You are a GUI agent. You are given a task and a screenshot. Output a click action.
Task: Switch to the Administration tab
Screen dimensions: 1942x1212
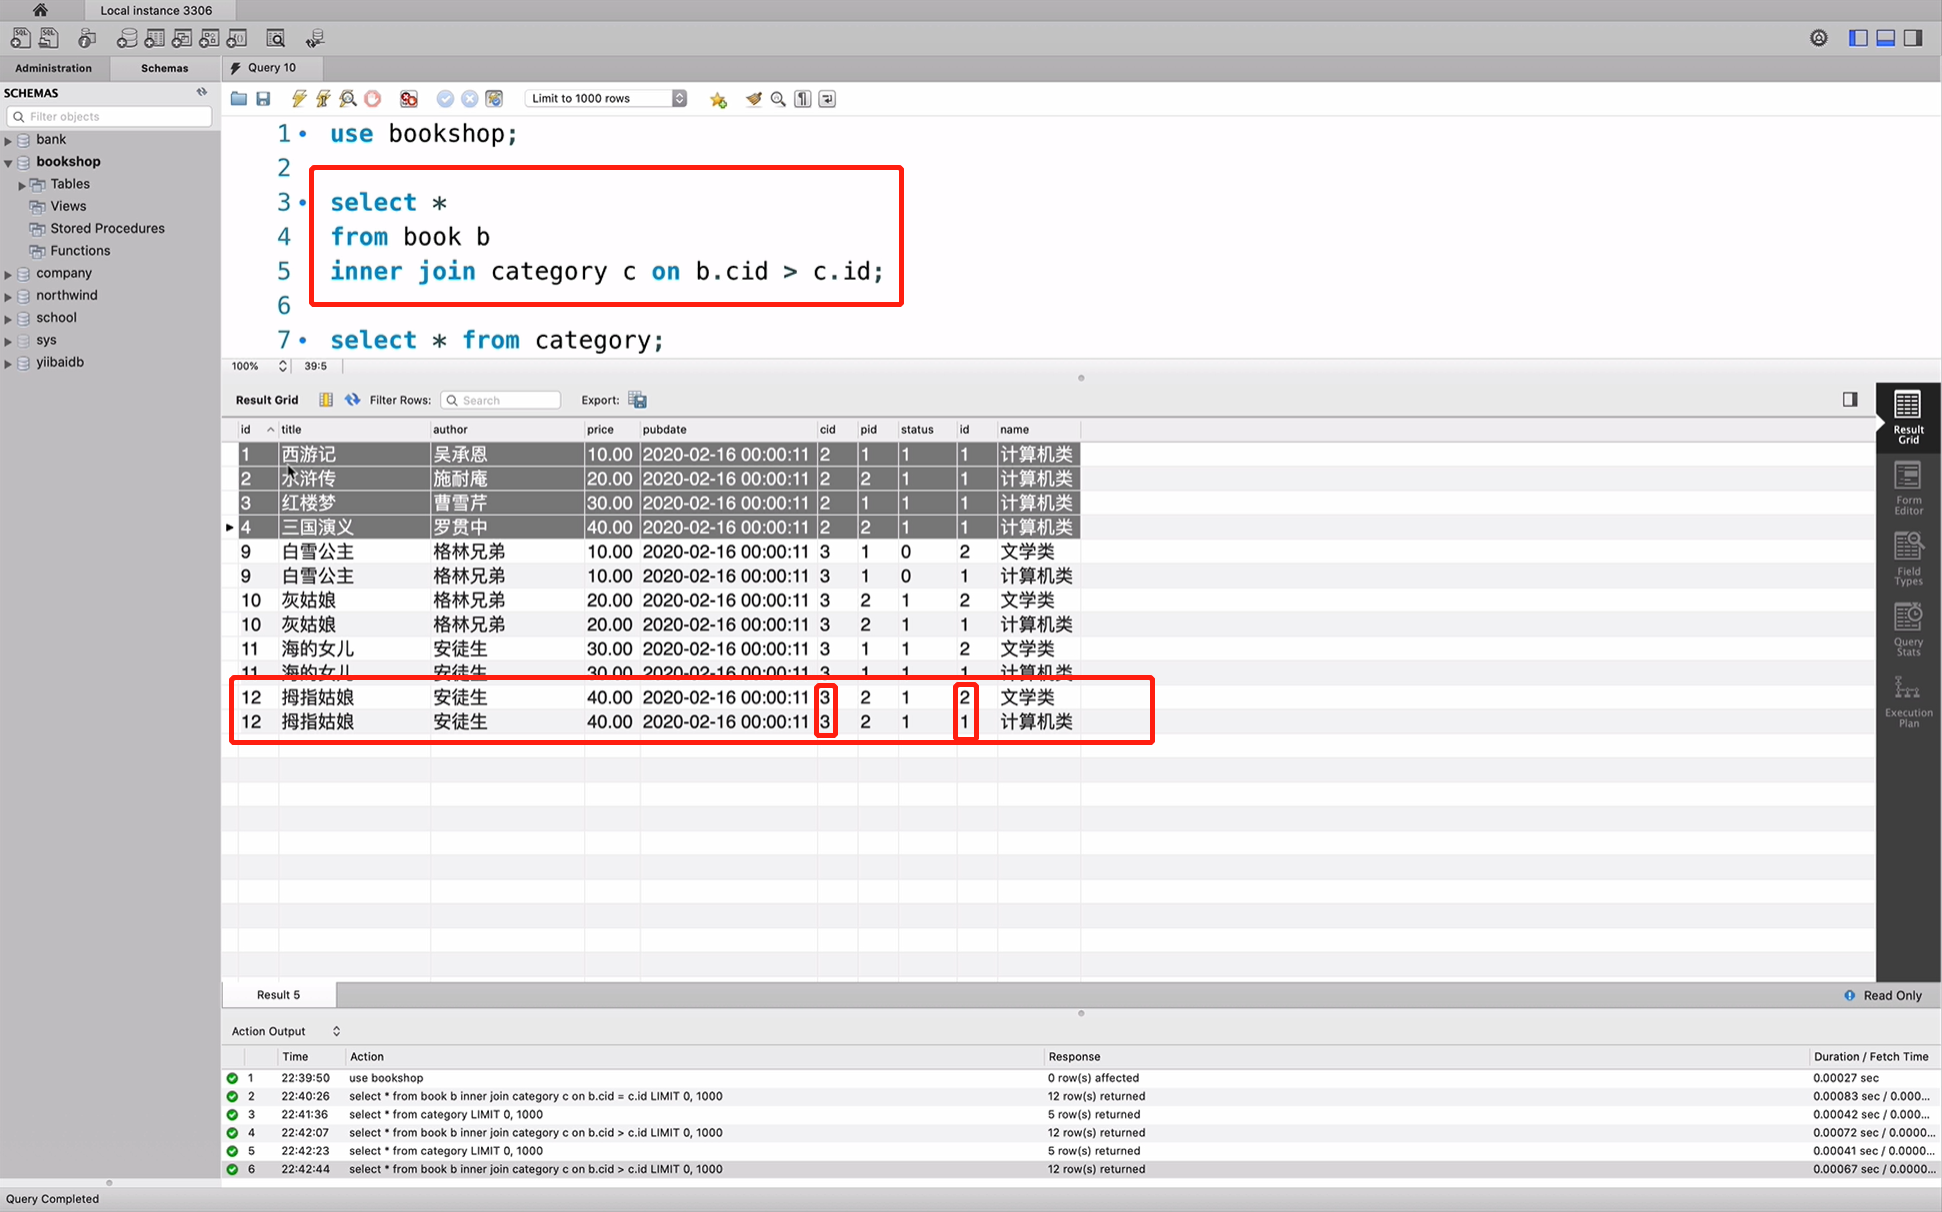pyautogui.click(x=53, y=68)
